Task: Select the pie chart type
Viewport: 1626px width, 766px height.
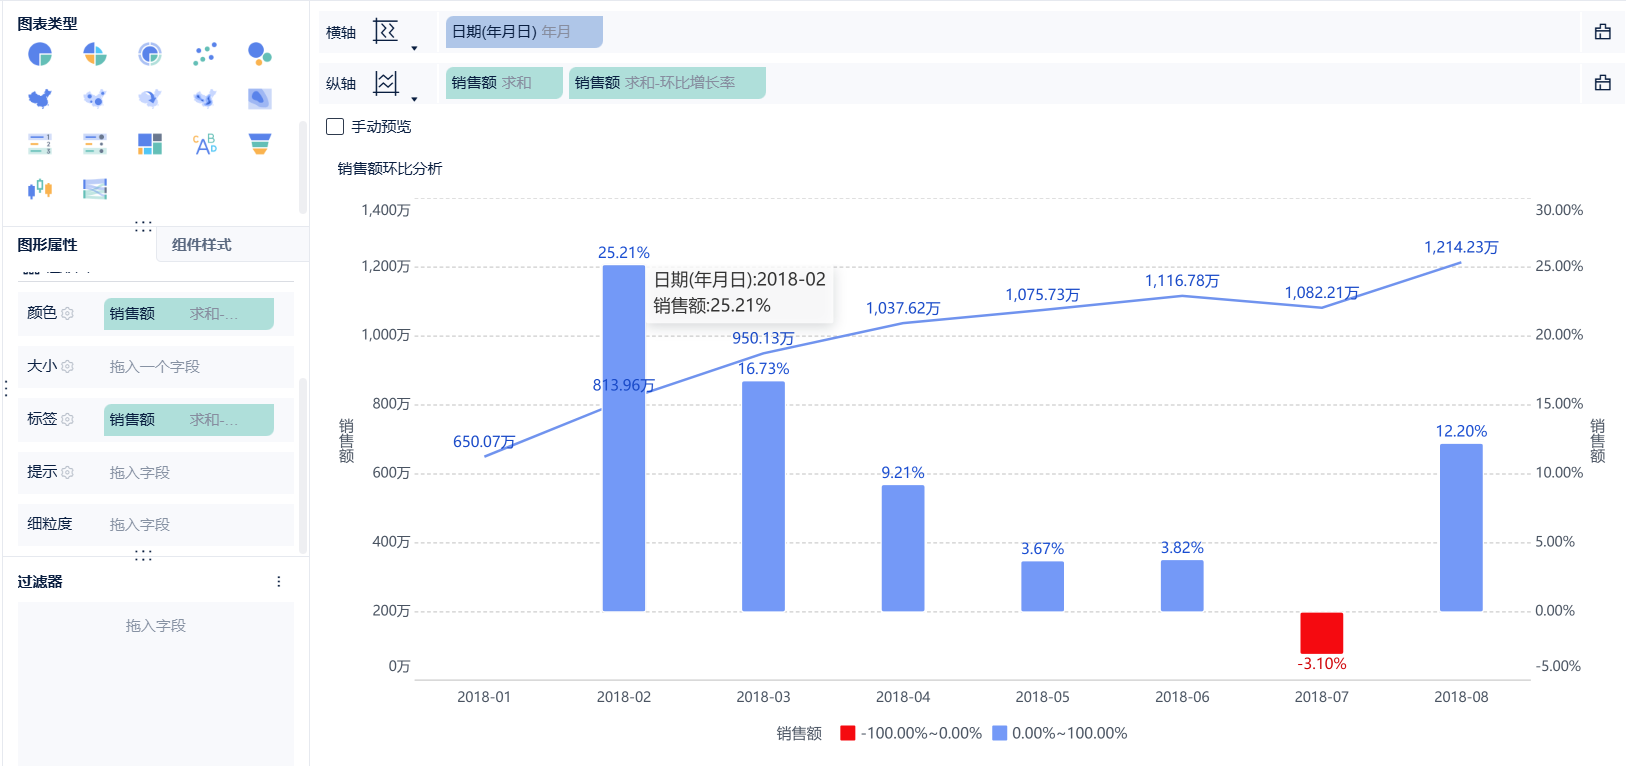Action: 40,54
